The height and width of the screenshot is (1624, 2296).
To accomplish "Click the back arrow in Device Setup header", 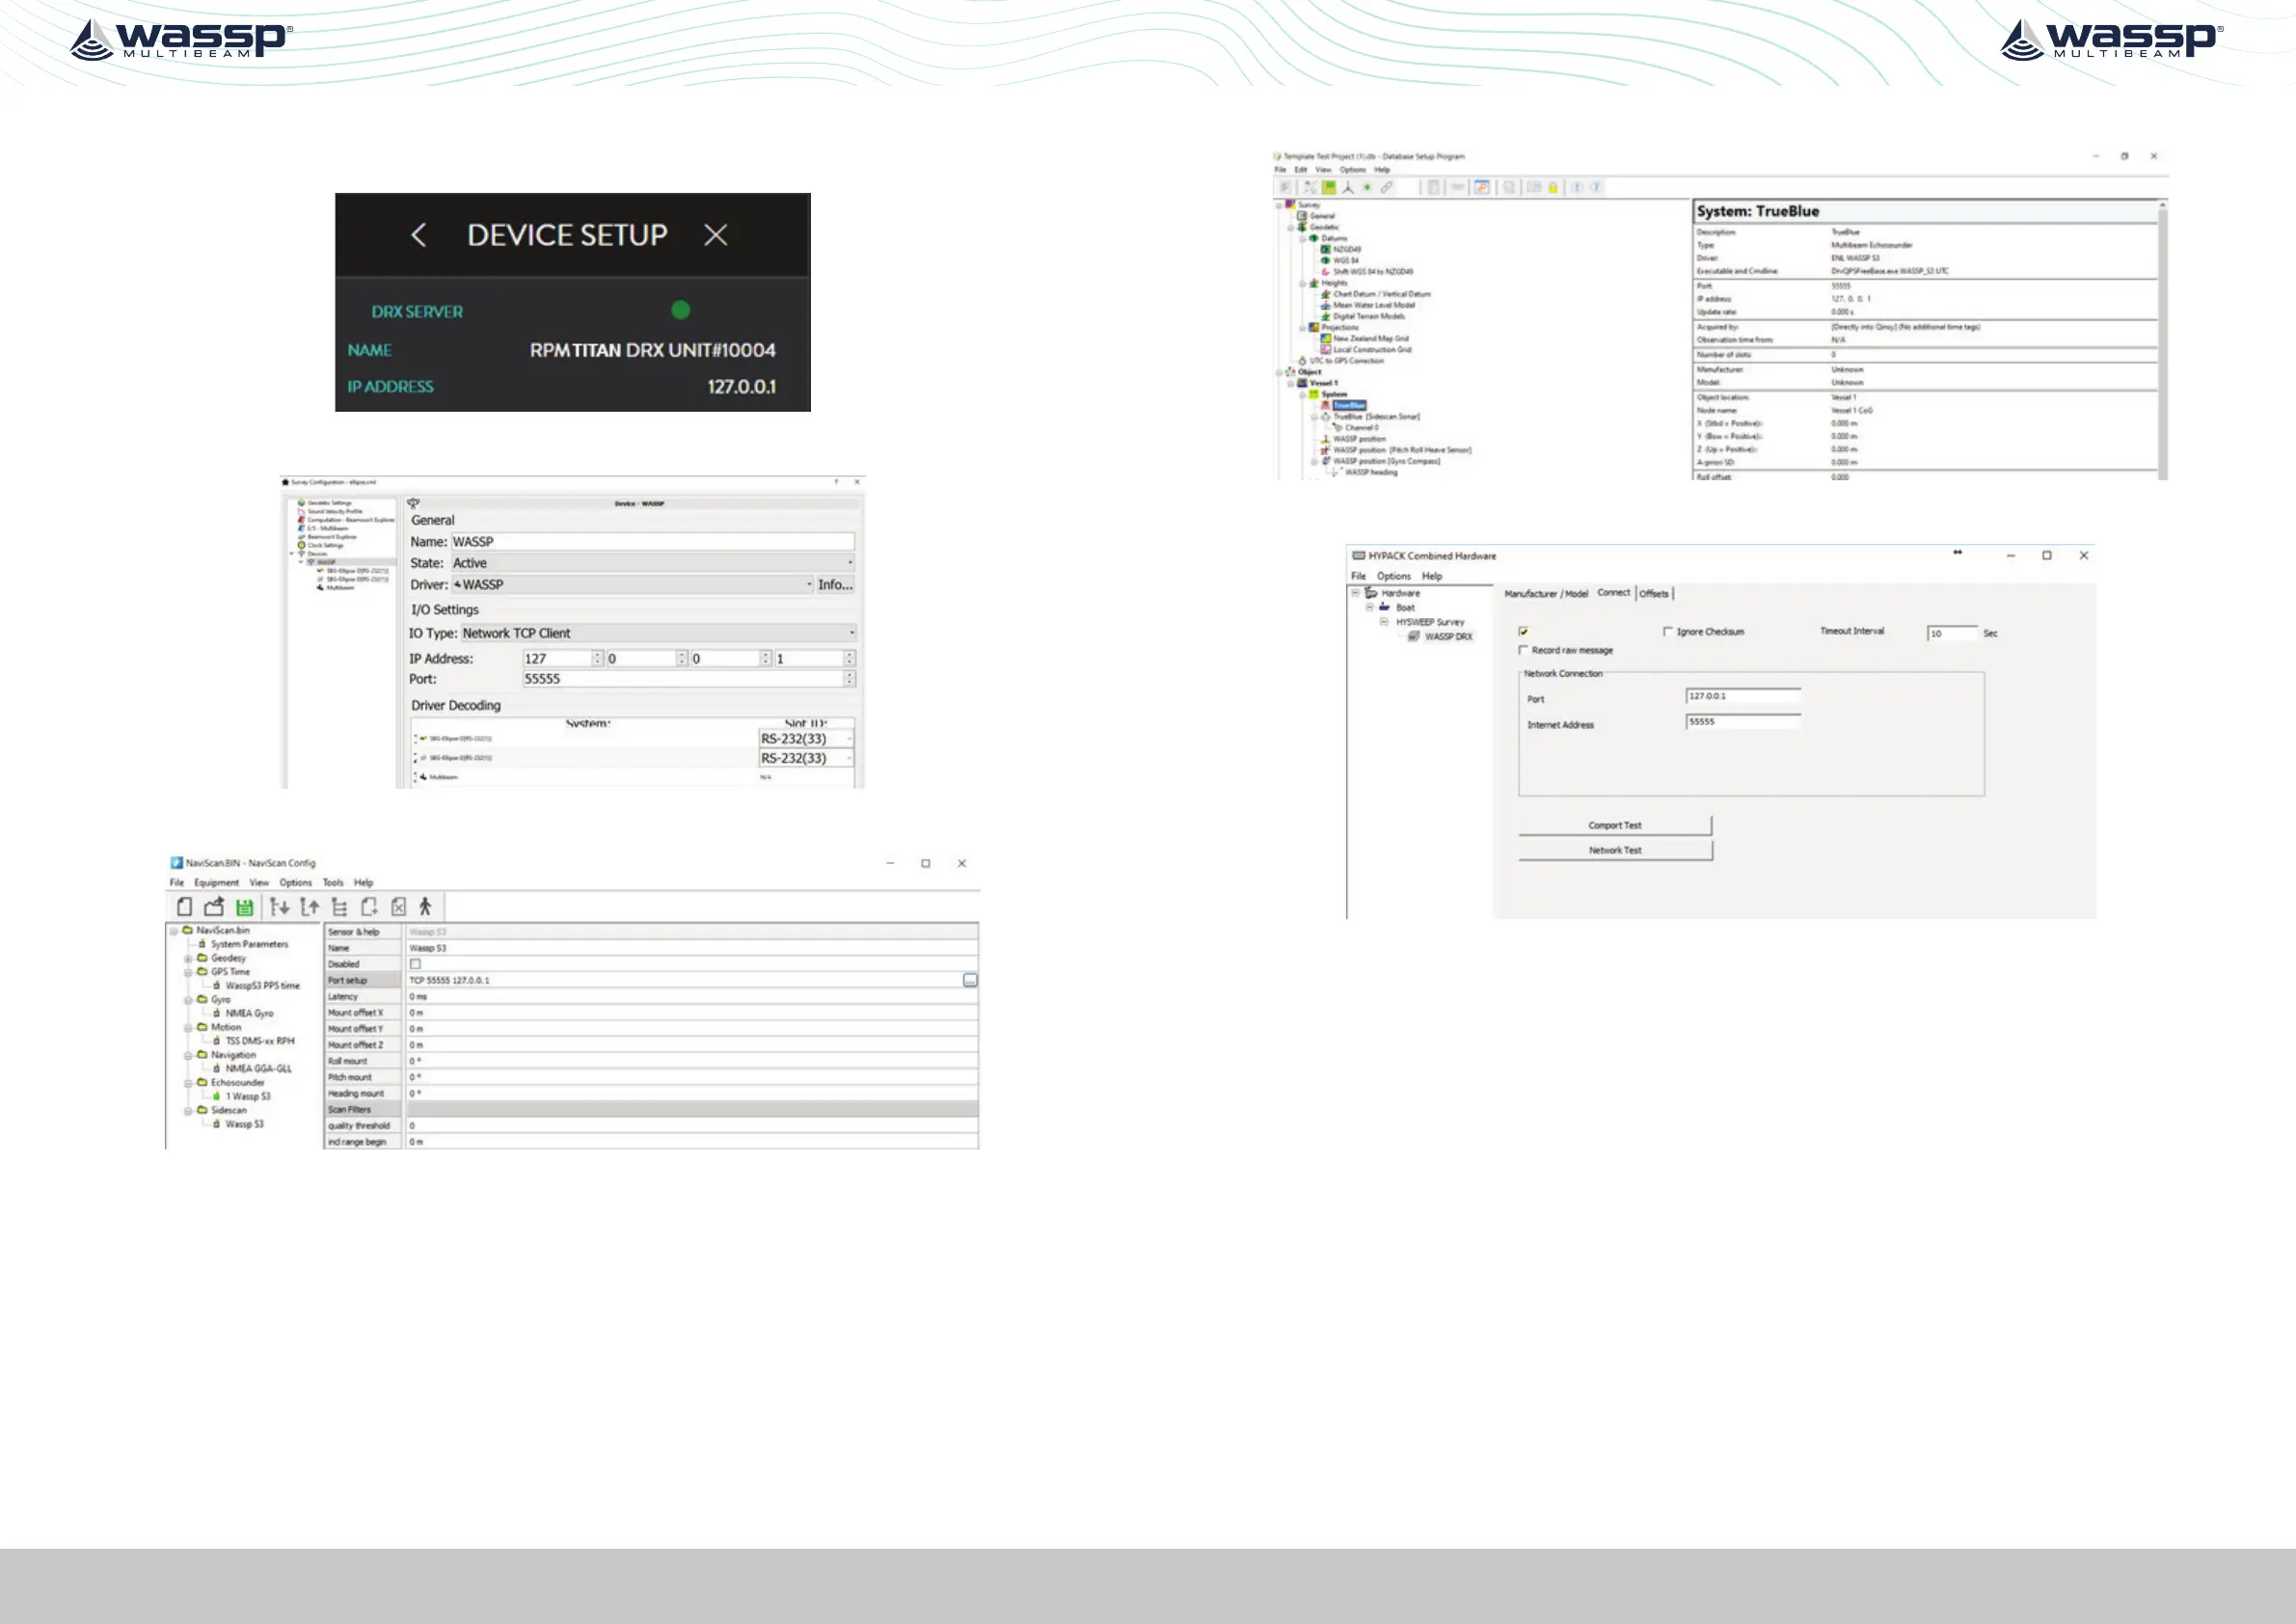I will point(419,235).
